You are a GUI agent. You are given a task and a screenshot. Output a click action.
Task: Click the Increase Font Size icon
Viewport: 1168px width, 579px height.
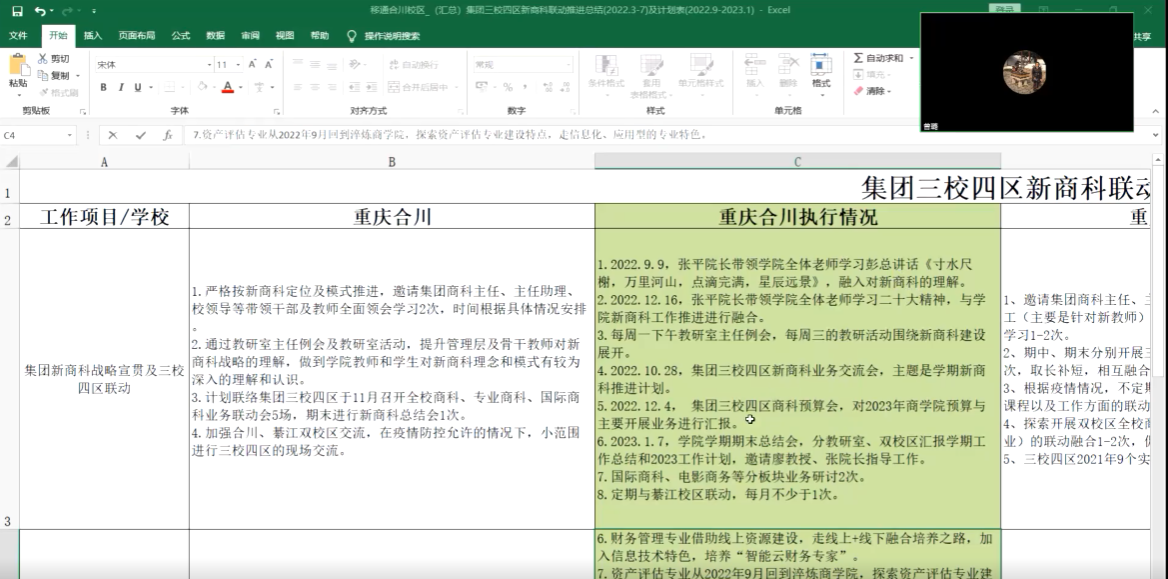pos(253,65)
